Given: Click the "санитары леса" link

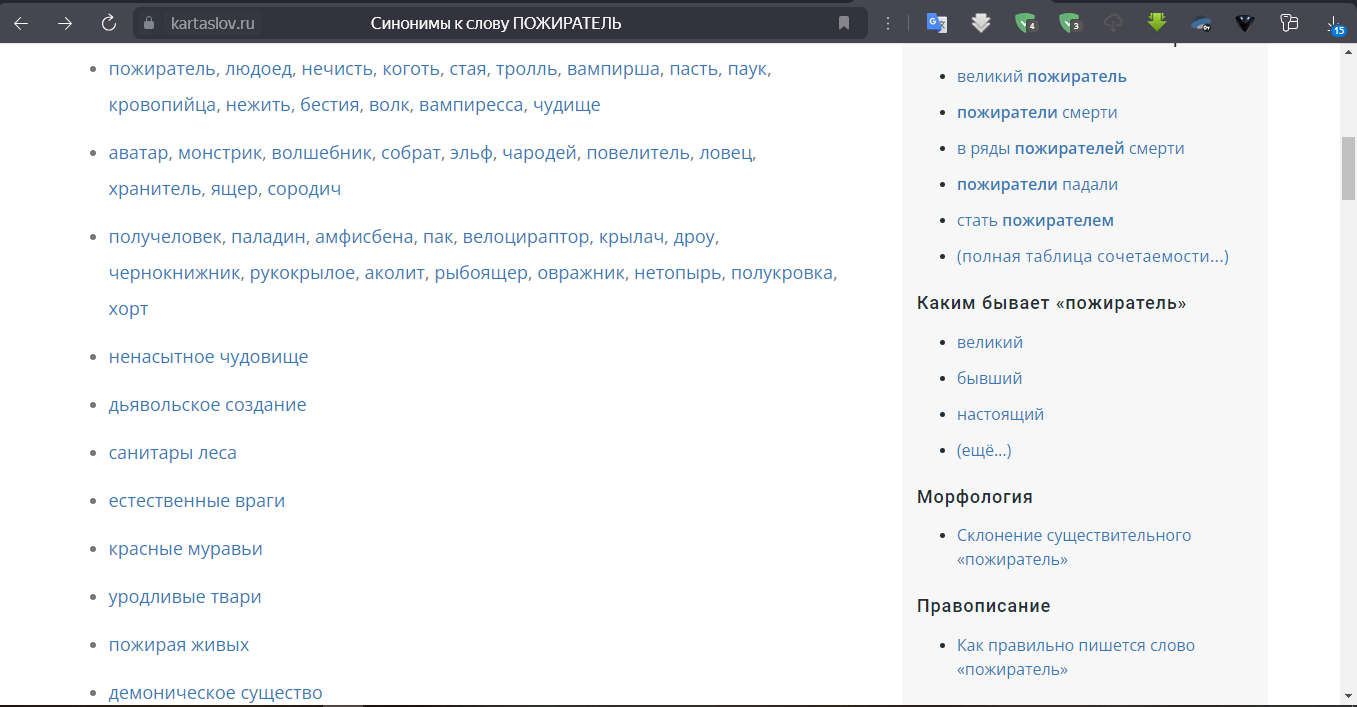Looking at the screenshot, I should [172, 453].
